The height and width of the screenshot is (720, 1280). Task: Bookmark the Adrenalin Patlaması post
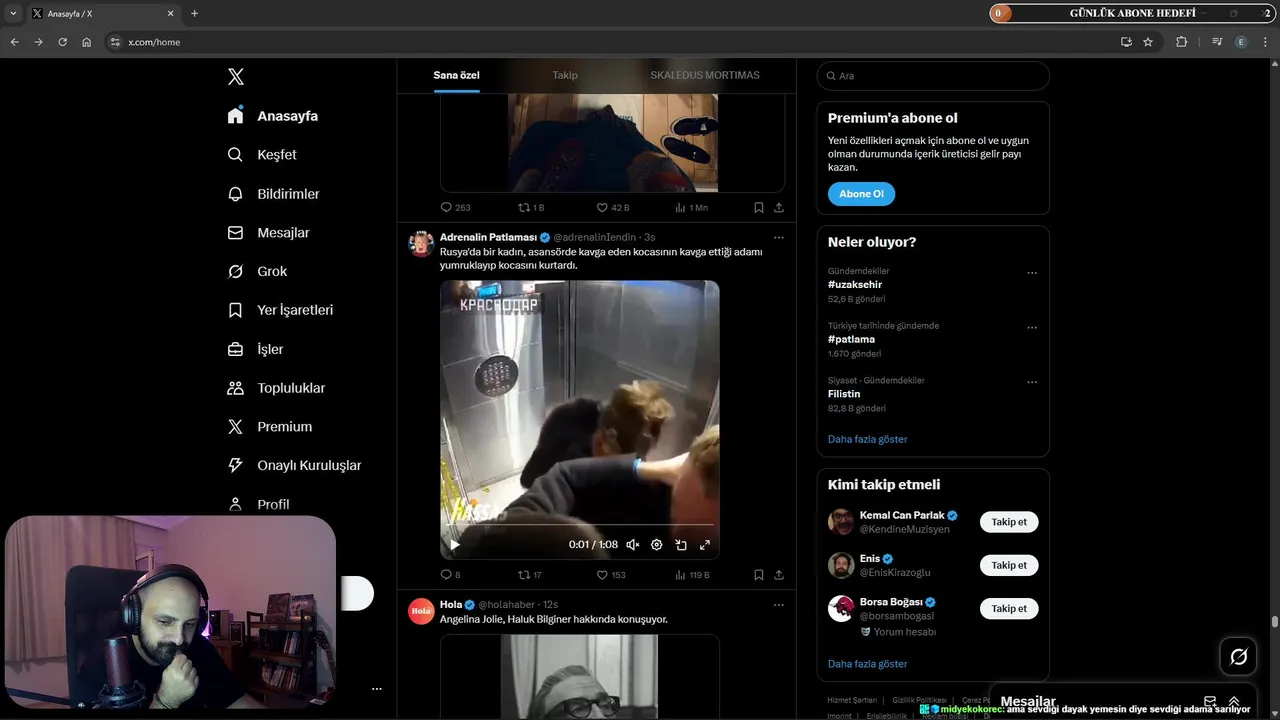tap(759, 575)
